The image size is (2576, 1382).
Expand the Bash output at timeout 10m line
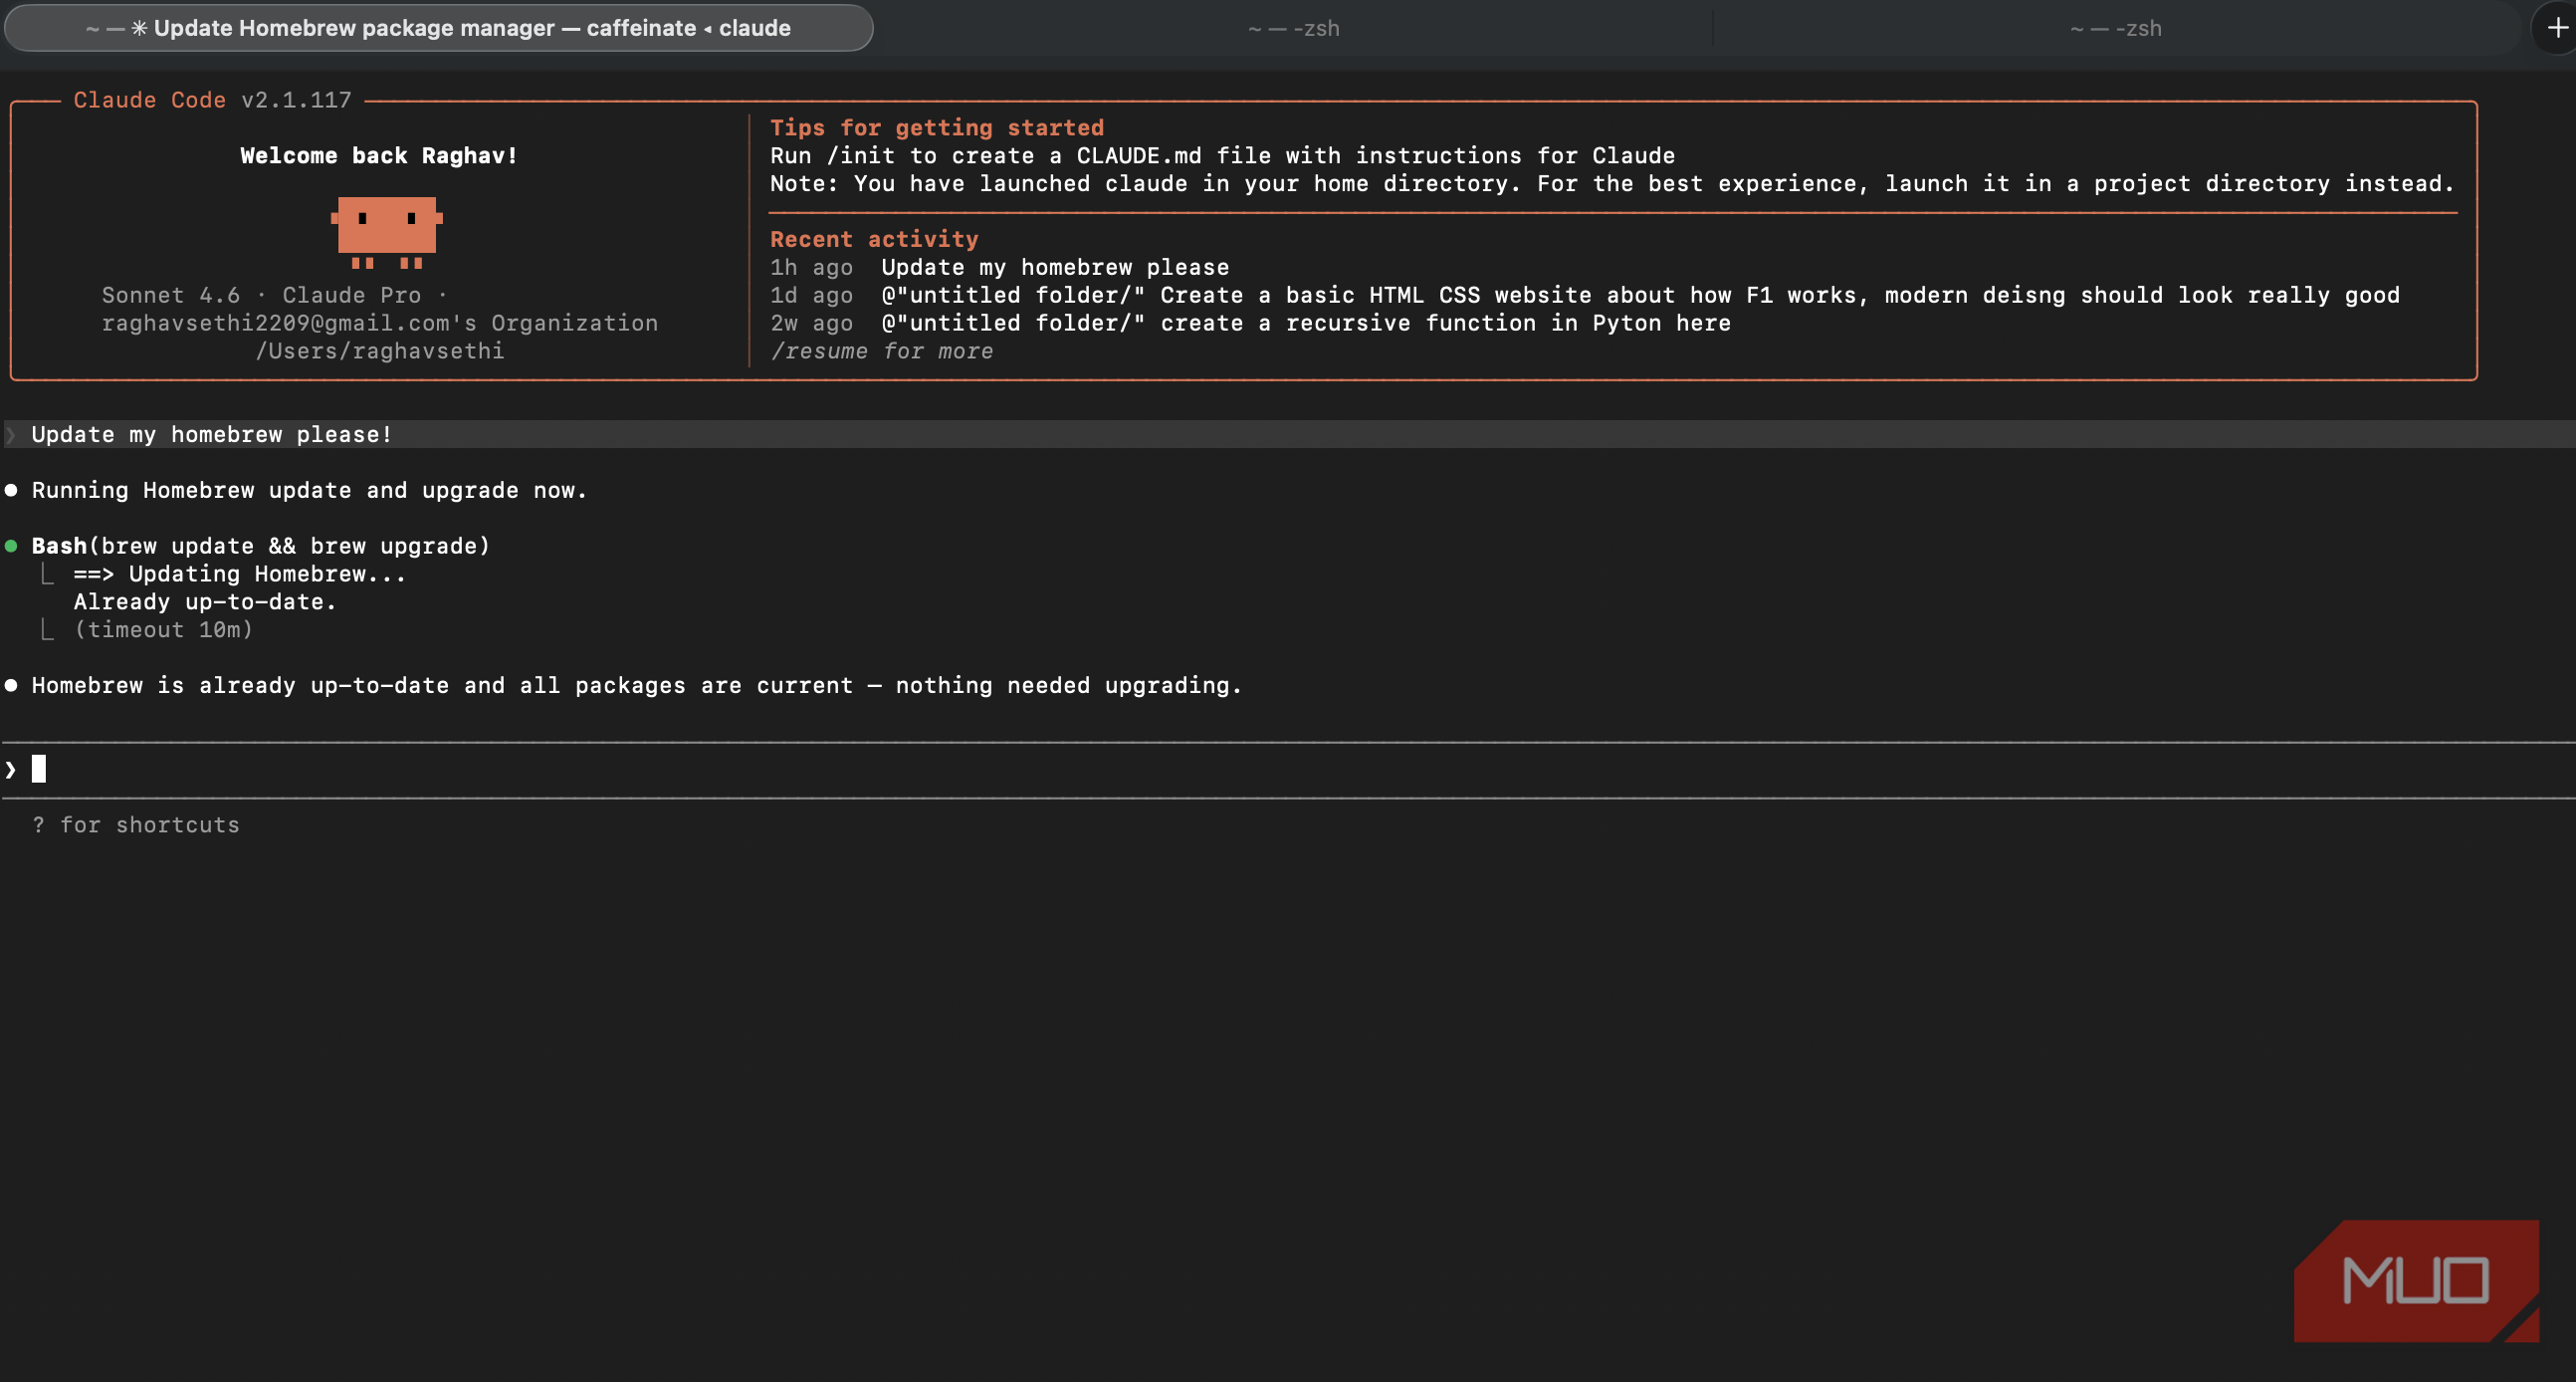coord(163,630)
